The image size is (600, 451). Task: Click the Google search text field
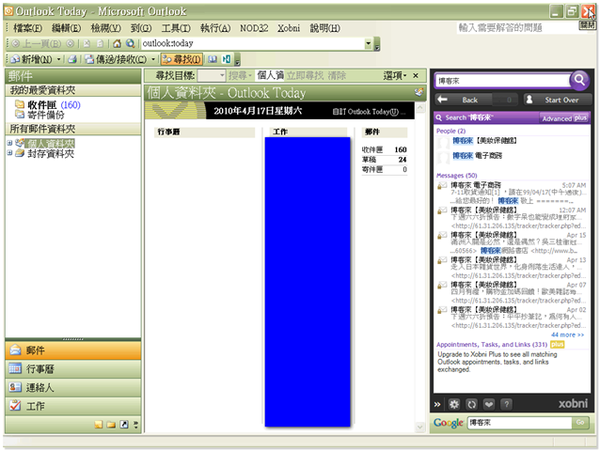click(x=520, y=423)
